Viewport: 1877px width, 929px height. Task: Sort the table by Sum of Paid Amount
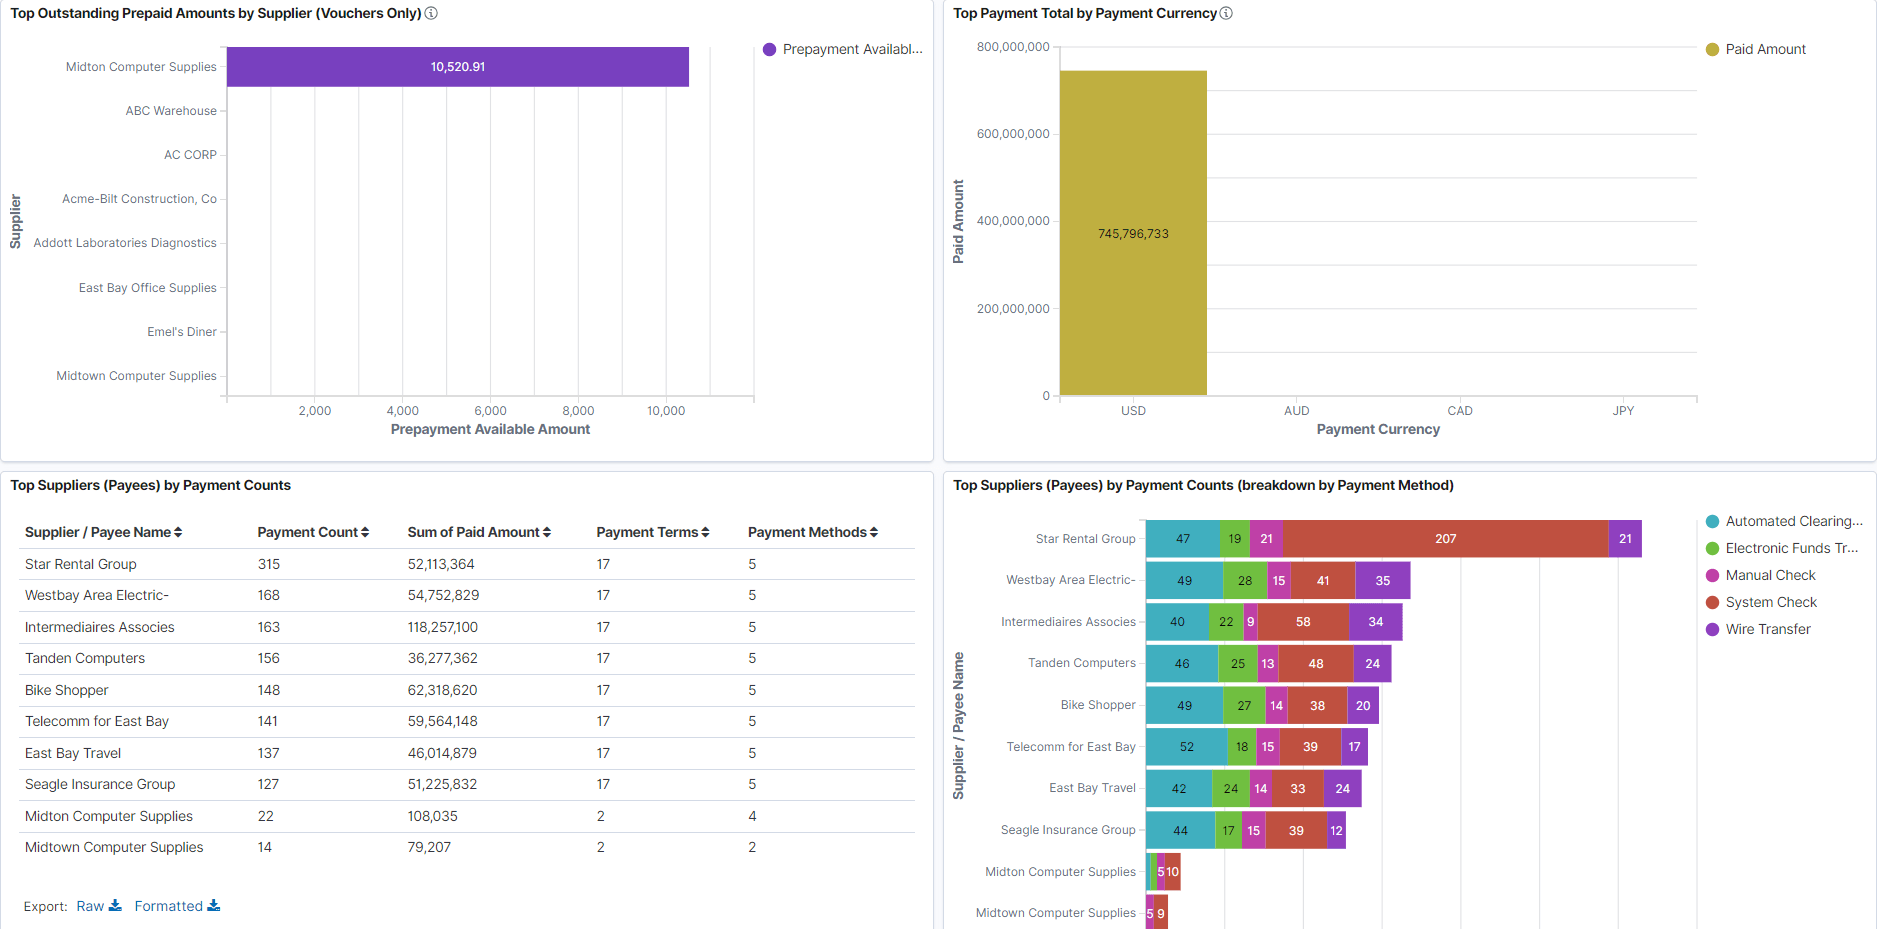(545, 532)
